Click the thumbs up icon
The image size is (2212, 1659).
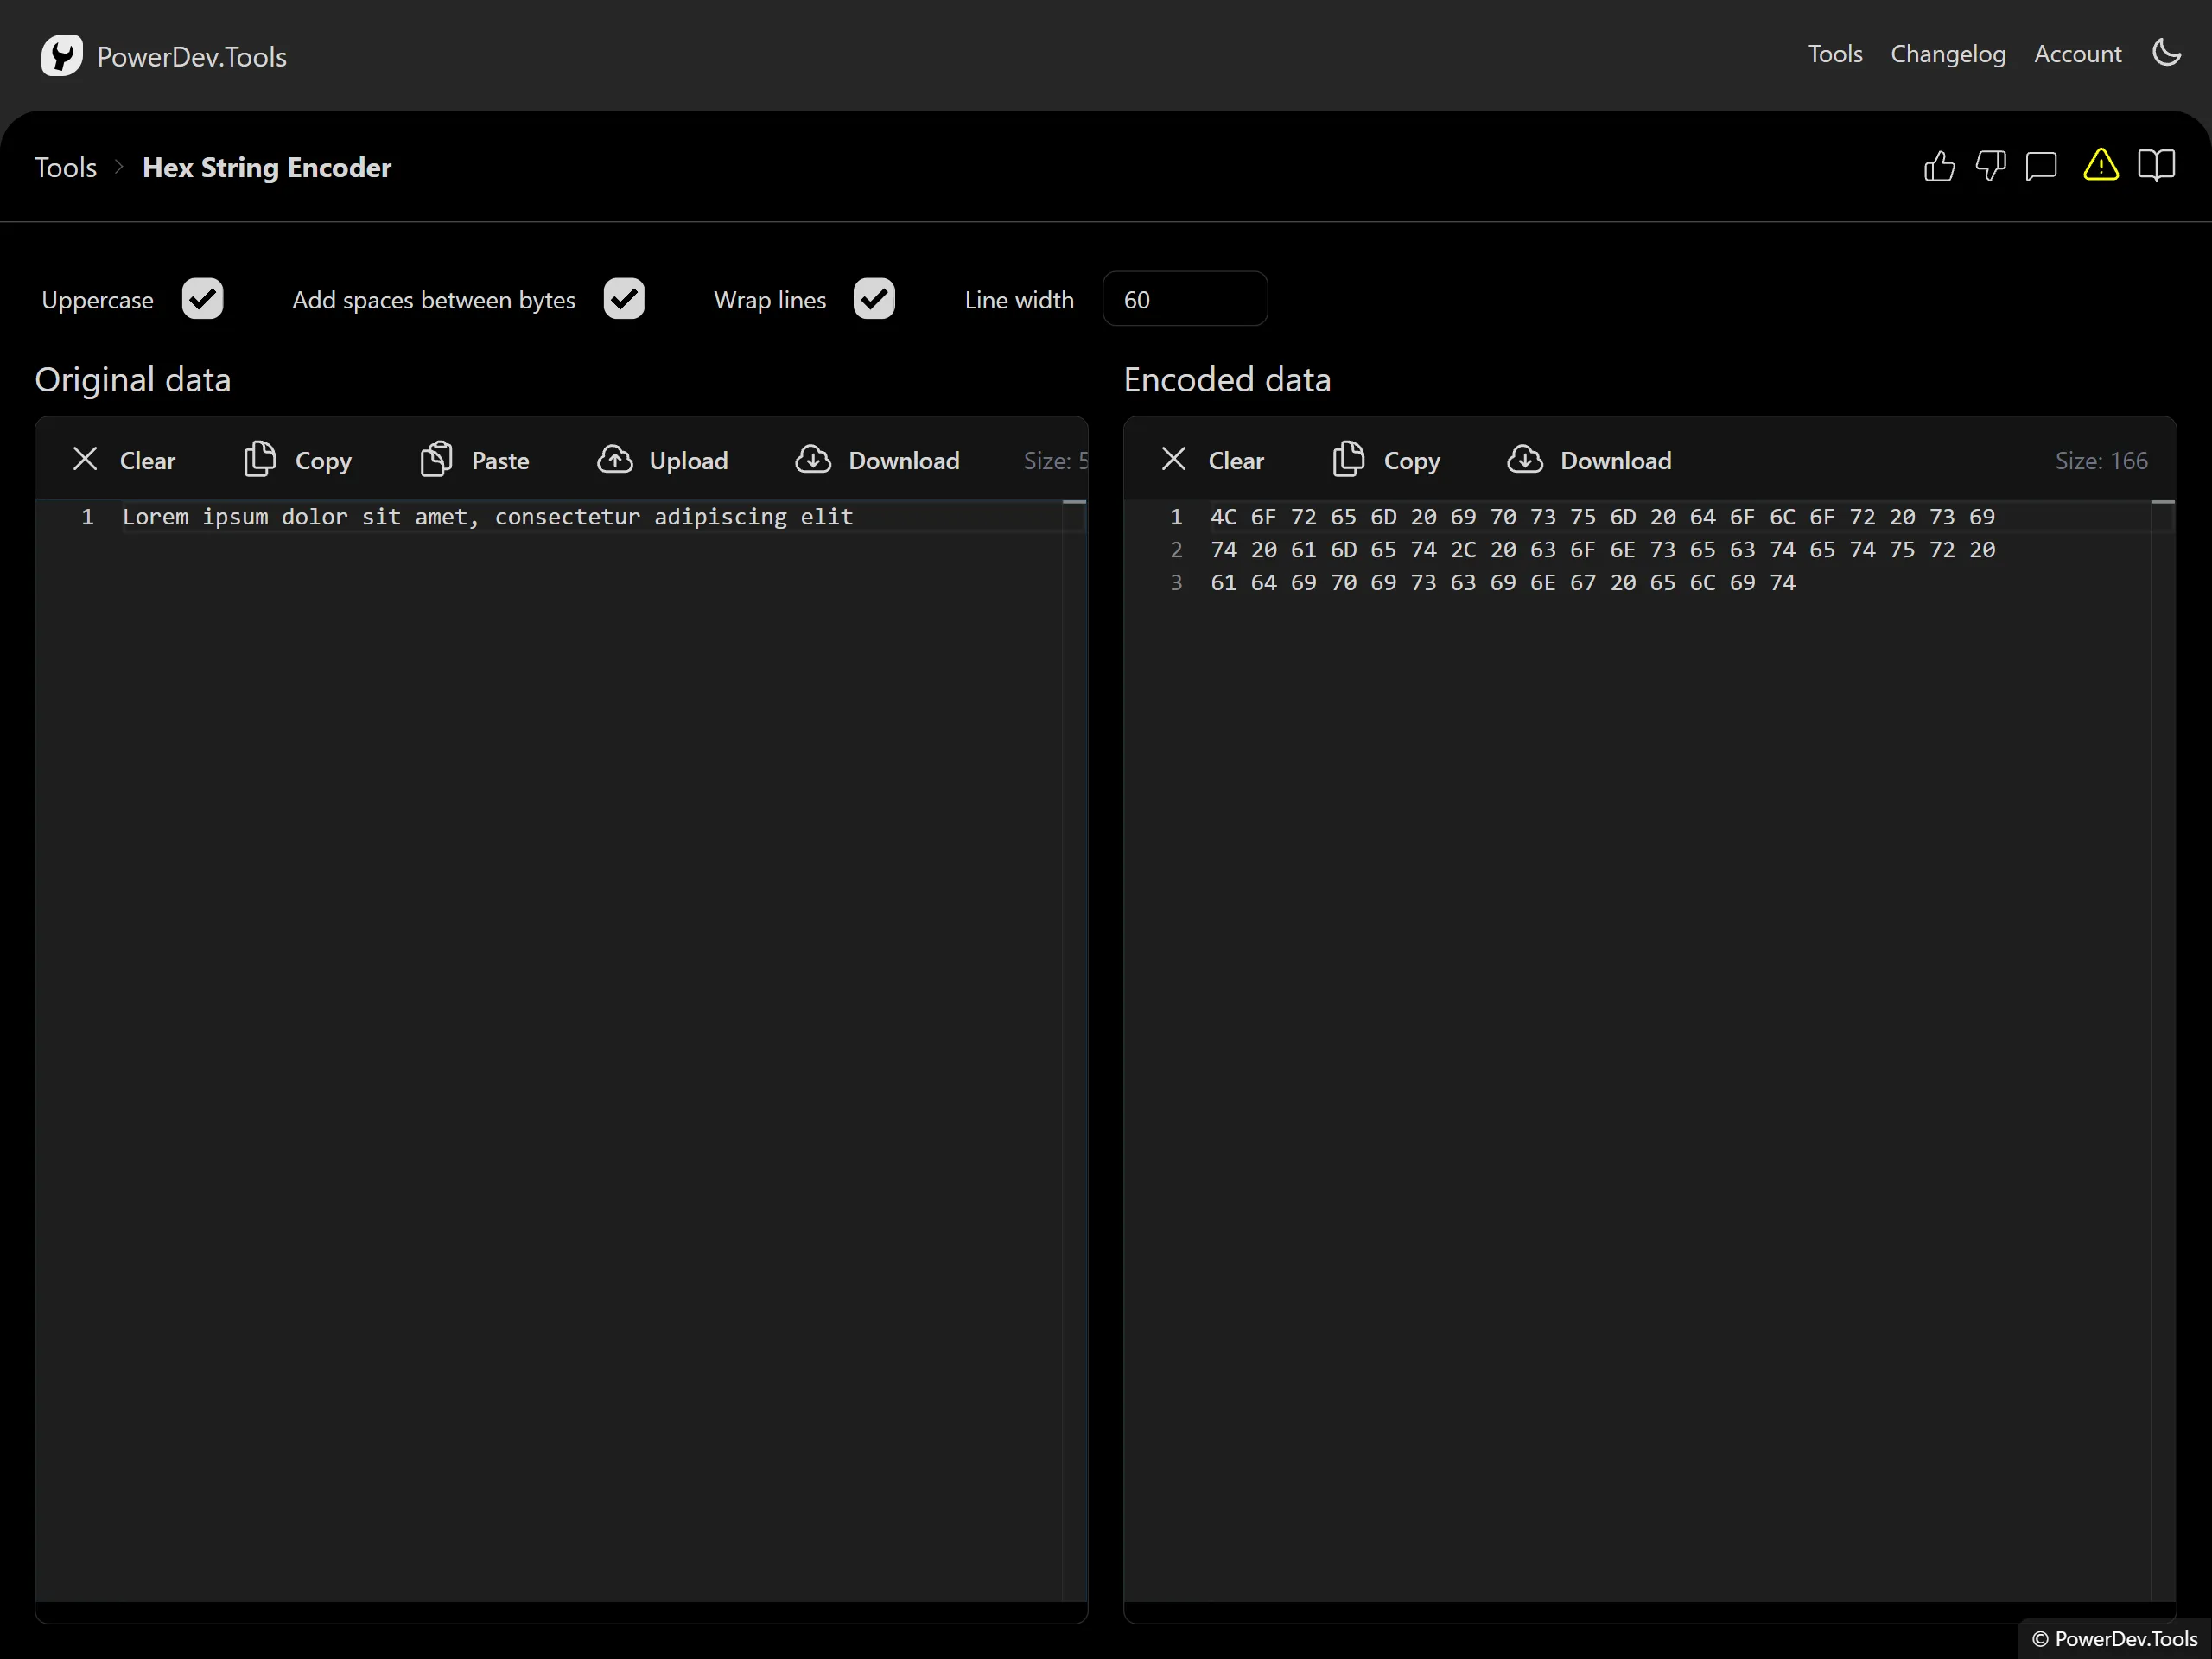coord(1938,166)
